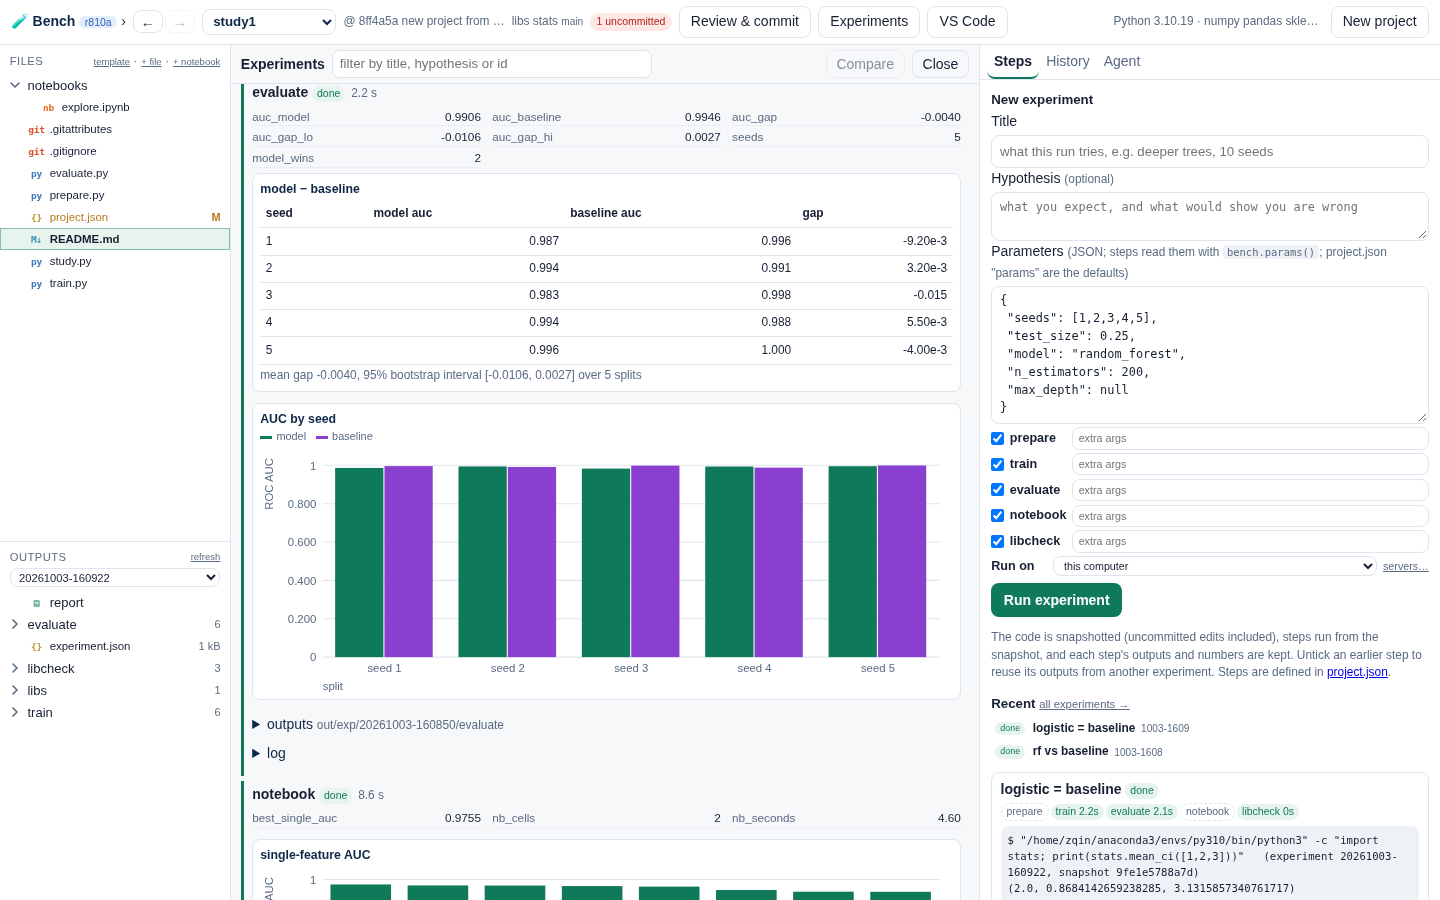Image resolution: width=1440 pixels, height=900 pixels.
Task: Expand the libcheck outputs folder
Action: pos(15,669)
